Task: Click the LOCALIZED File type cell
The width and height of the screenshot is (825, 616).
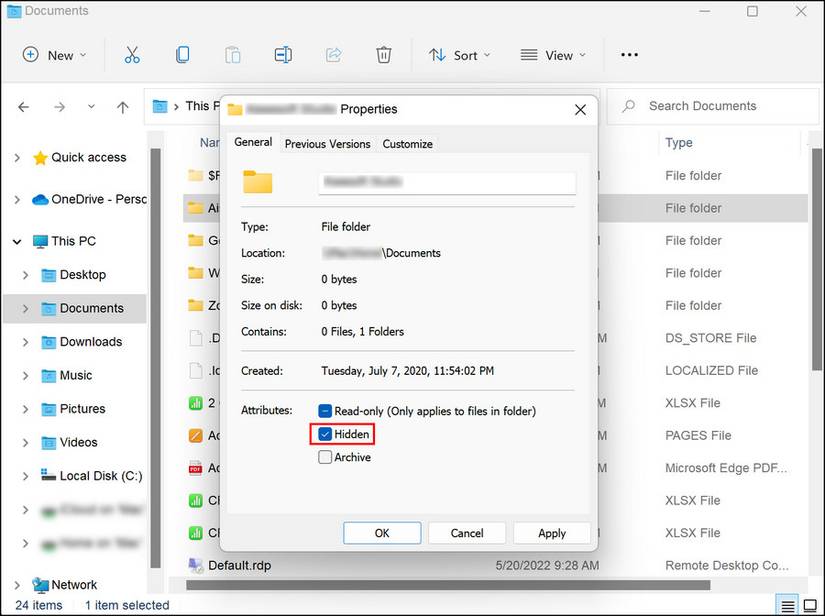Action: (x=711, y=370)
